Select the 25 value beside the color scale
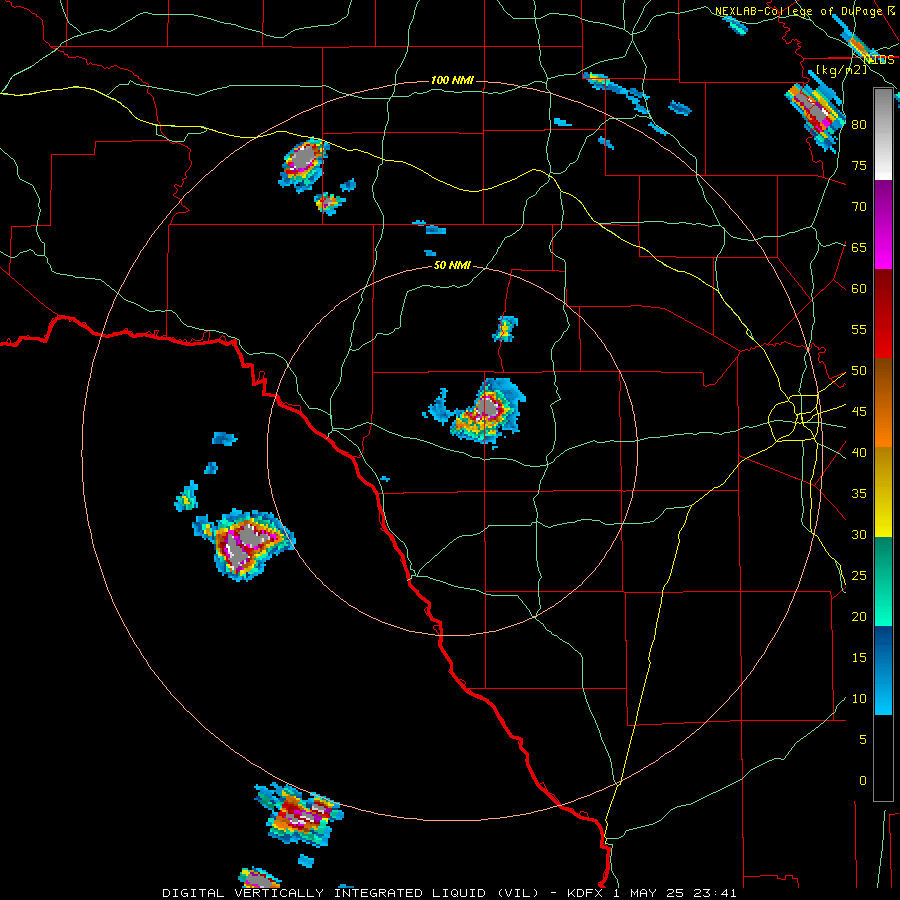 (859, 576)
